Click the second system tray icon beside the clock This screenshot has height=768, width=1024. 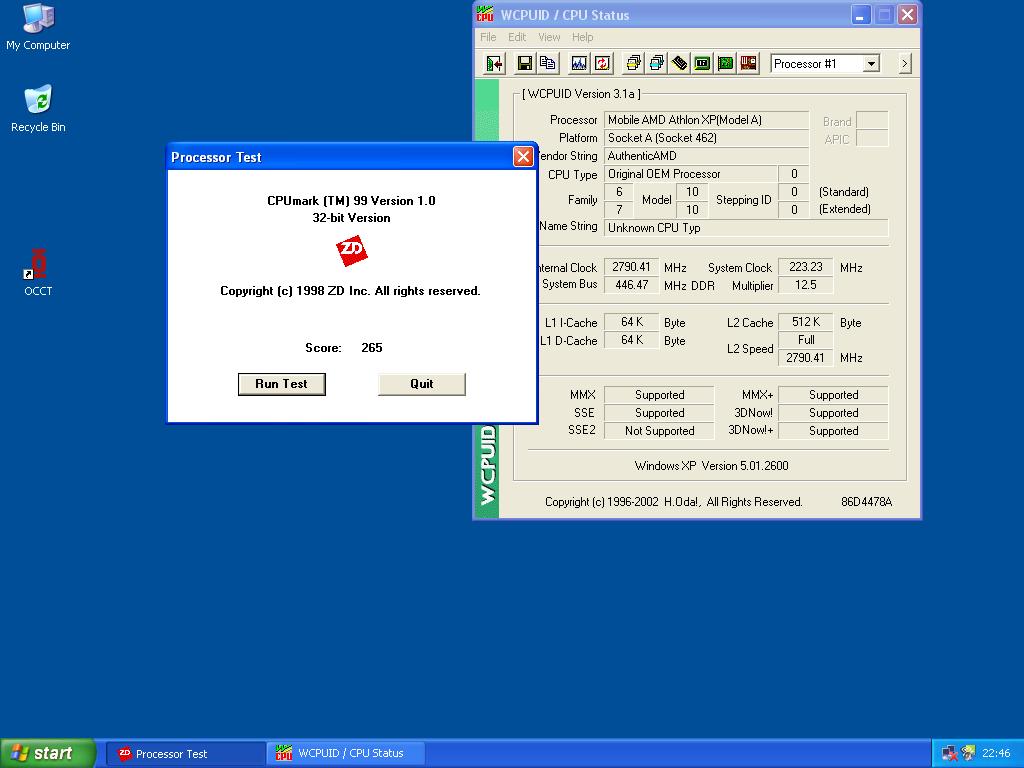[968, 754]
